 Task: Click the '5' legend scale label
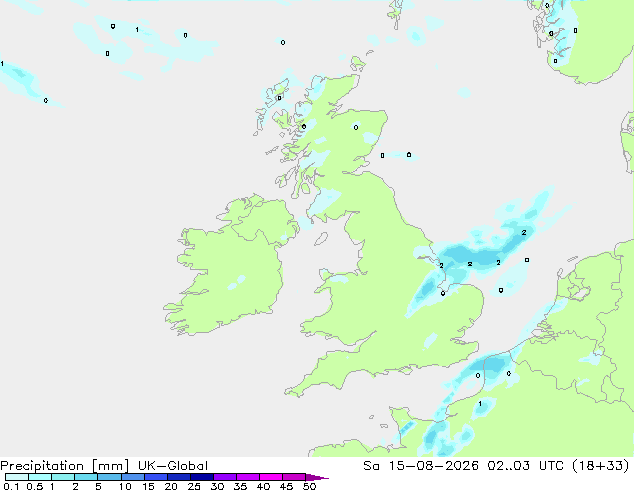98,486
